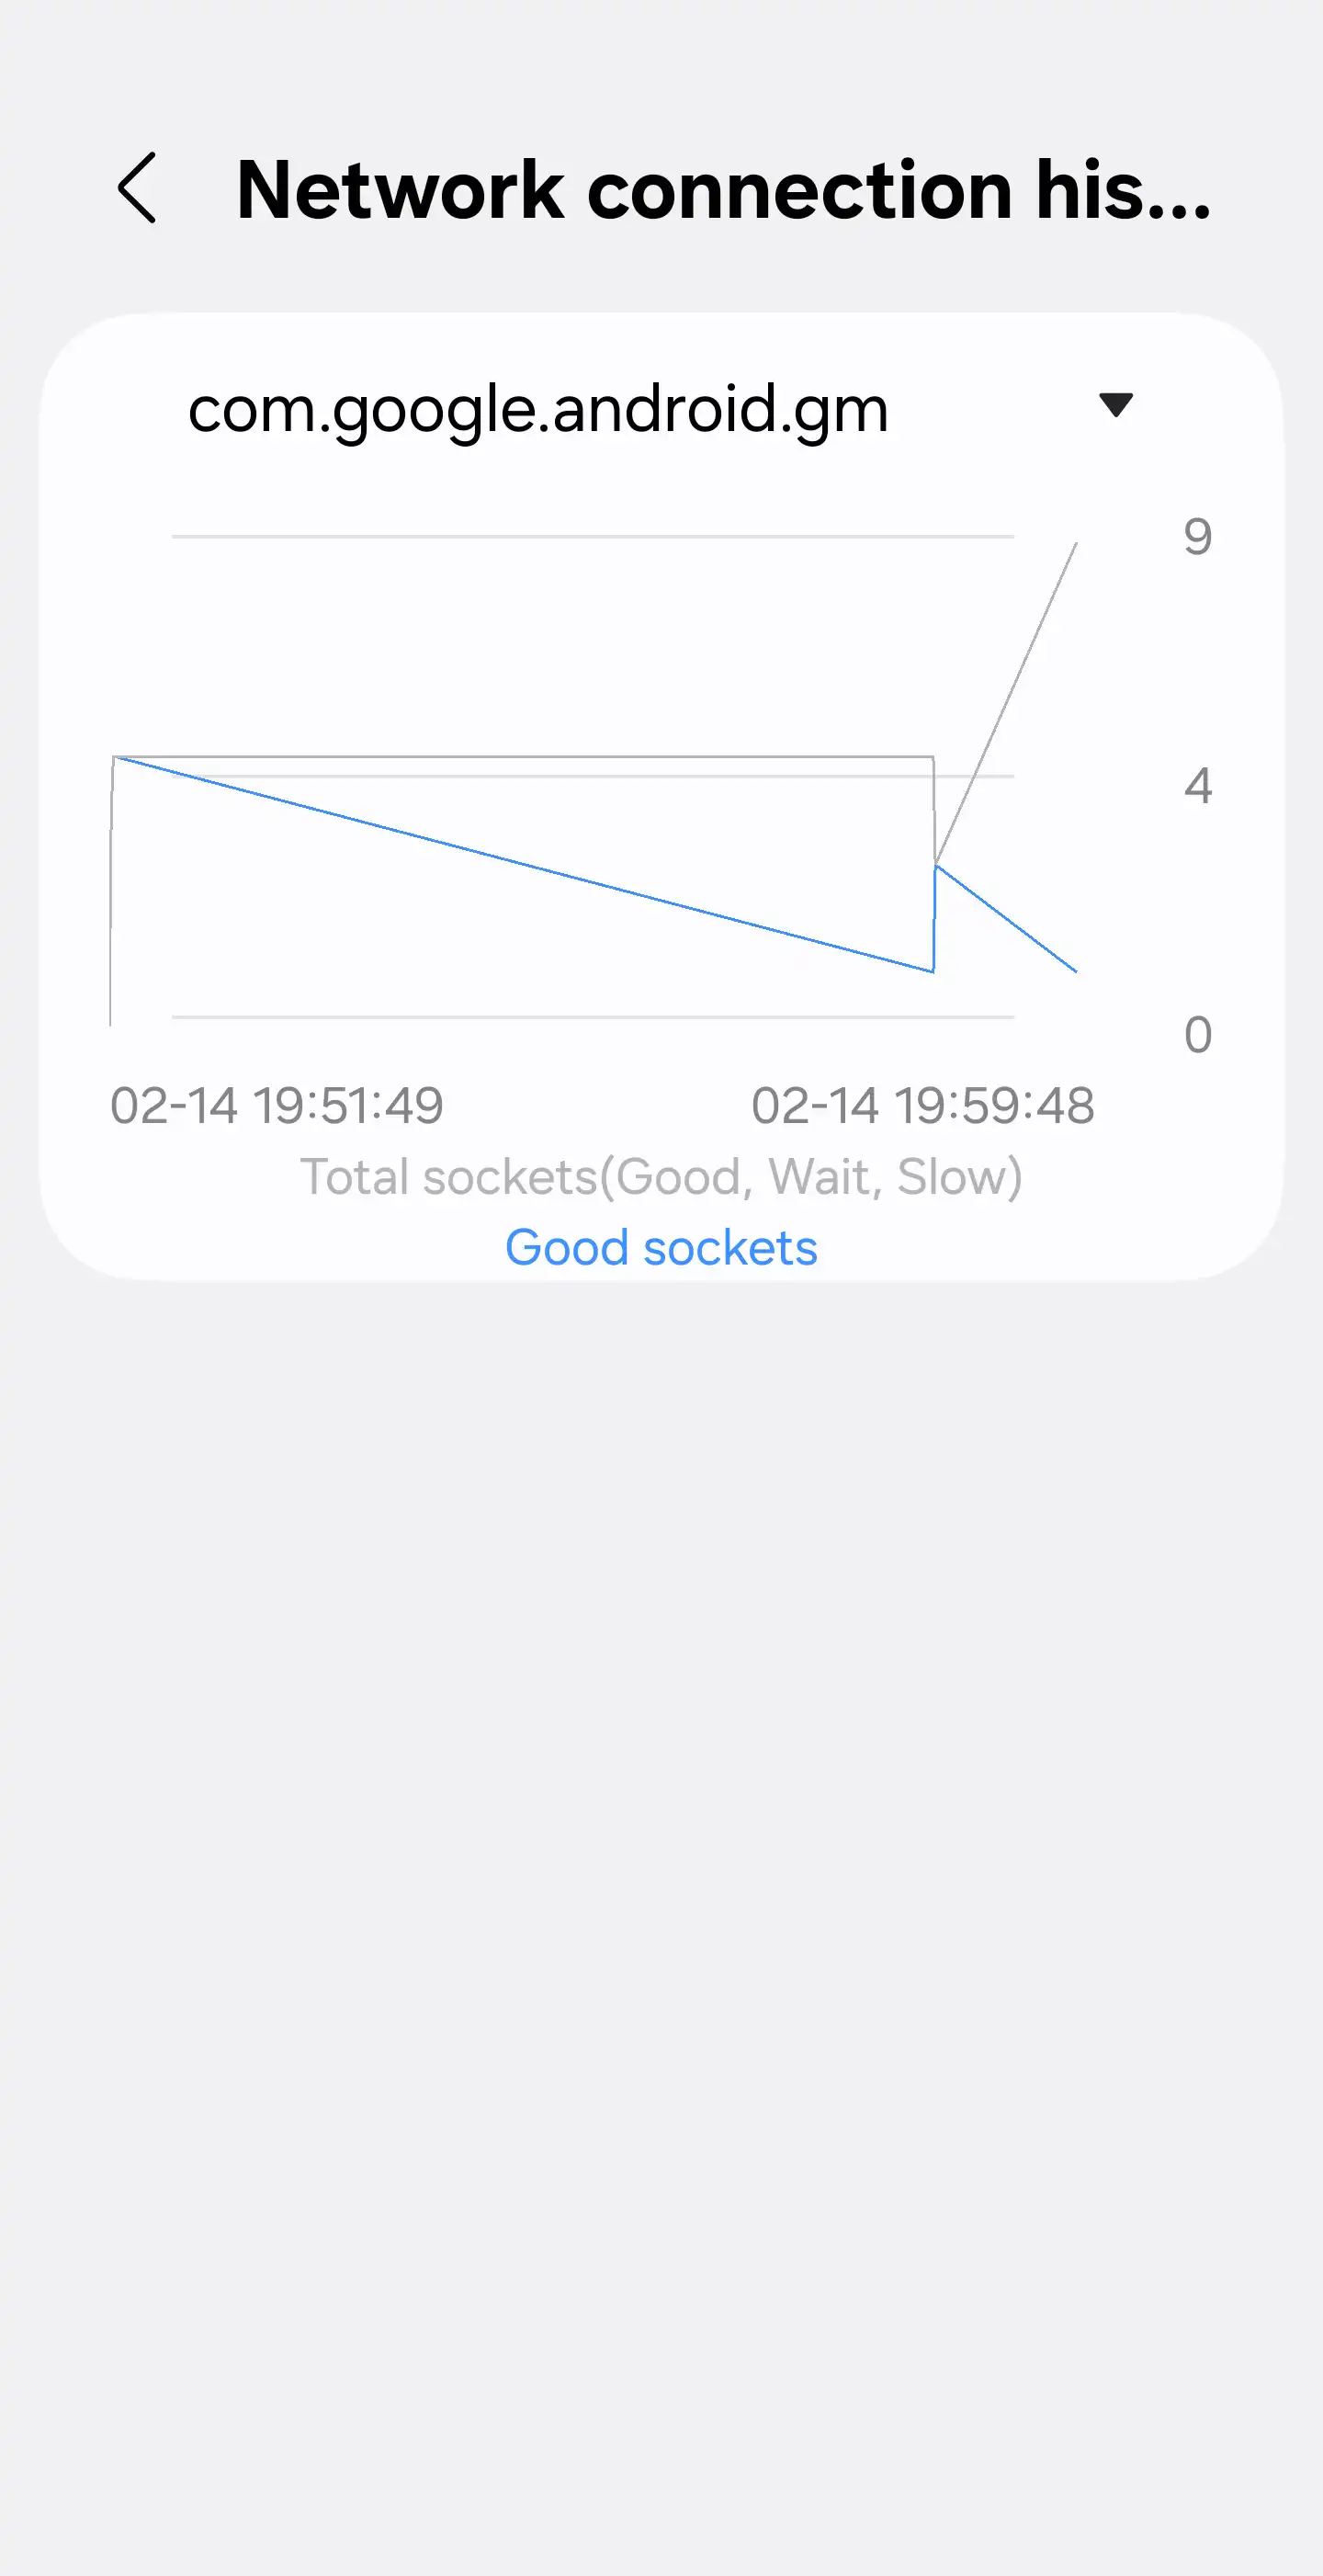Tap the start timestamp 02-14 19:51:49

276,1106
